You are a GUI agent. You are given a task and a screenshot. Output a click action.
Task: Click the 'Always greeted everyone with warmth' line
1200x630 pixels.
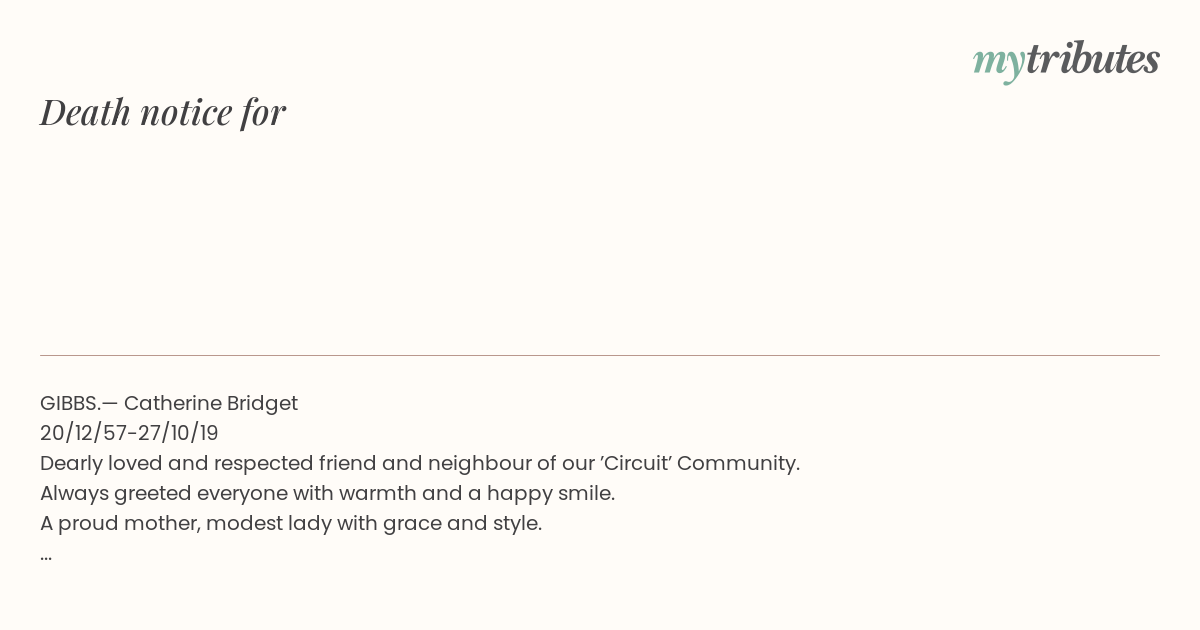click(327, 493)
